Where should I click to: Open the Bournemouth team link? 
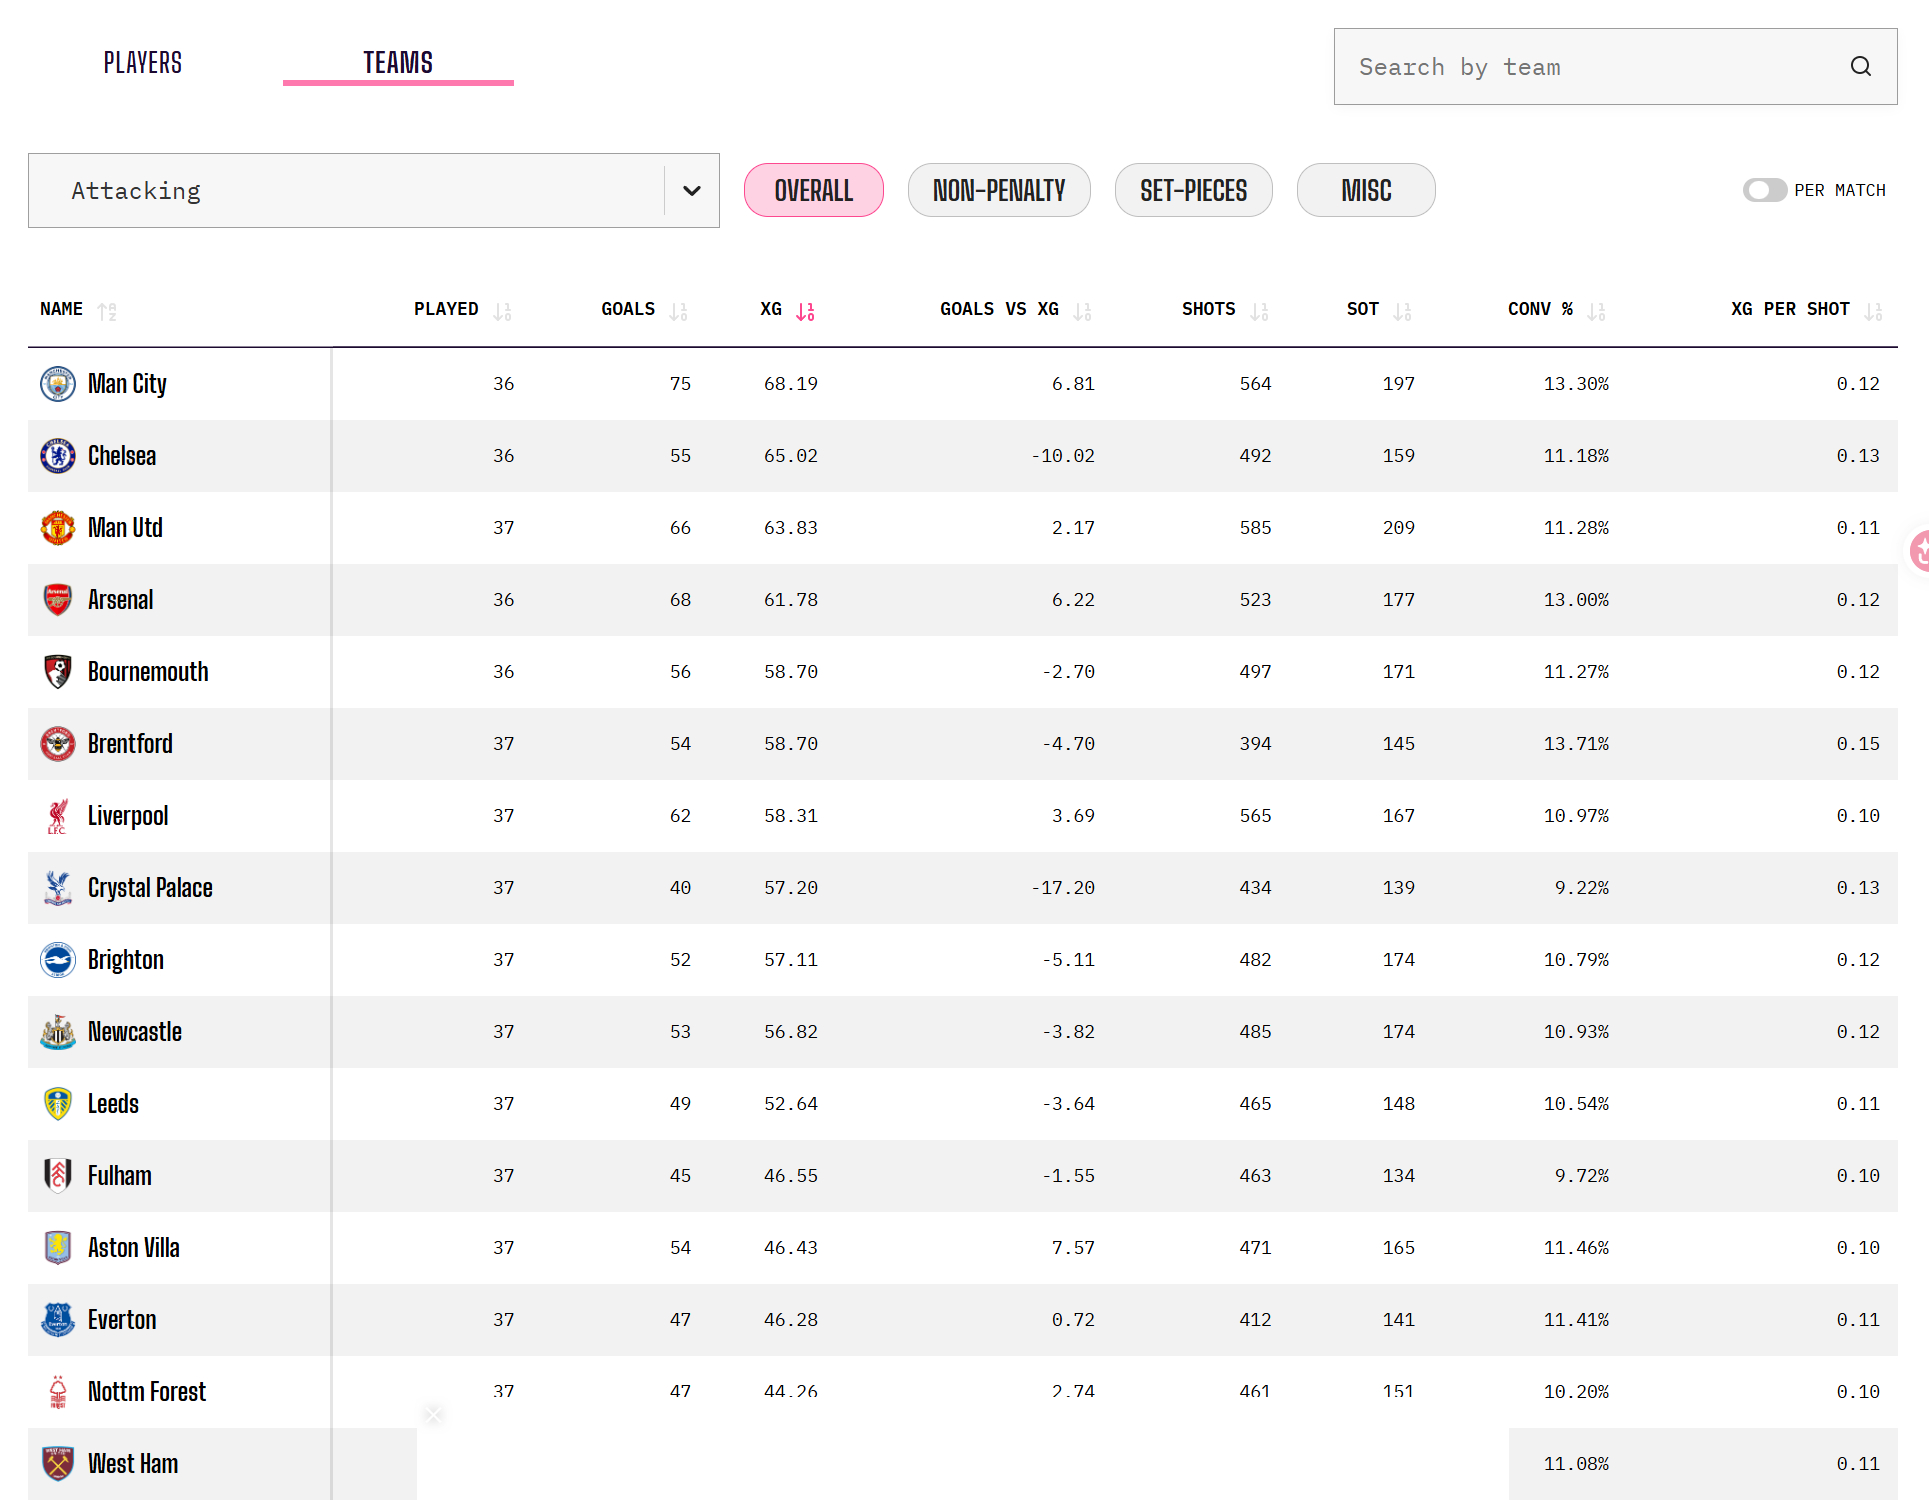click(x=148, y=672)
